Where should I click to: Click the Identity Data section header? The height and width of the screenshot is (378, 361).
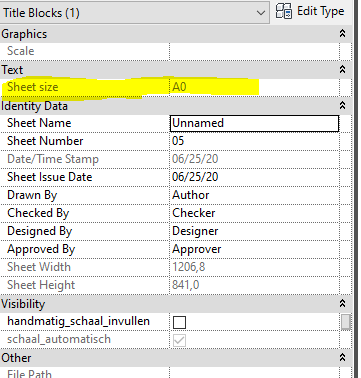(x=176, y=106)
